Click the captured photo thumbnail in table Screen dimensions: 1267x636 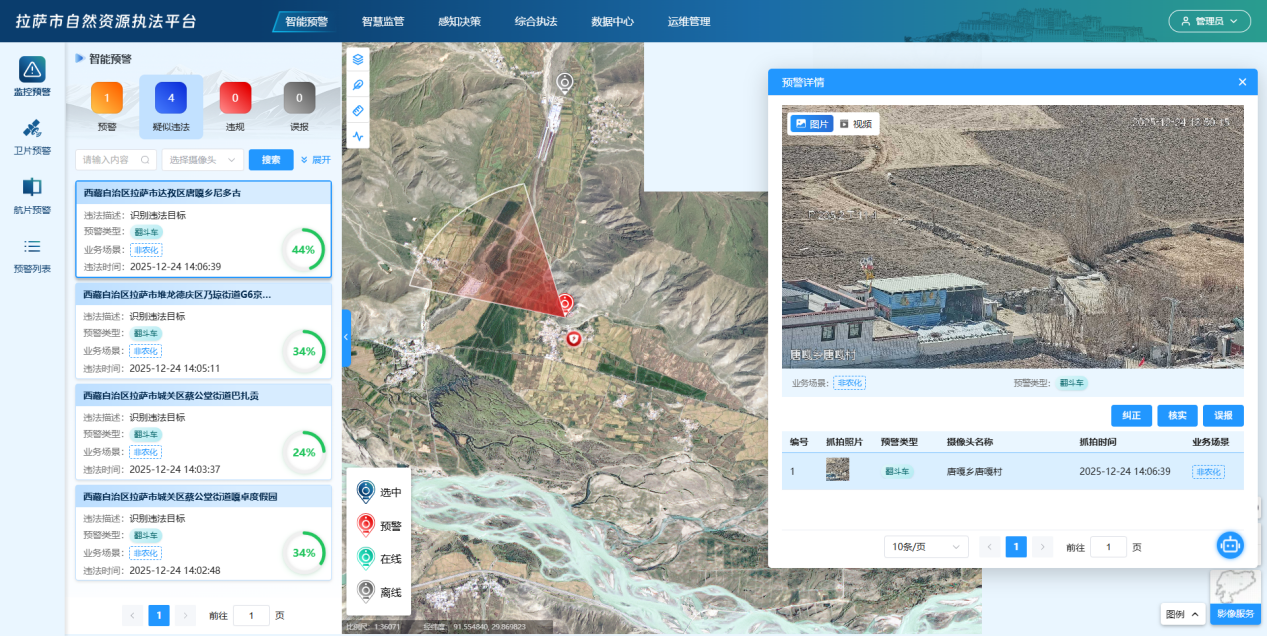coord(837,471)
